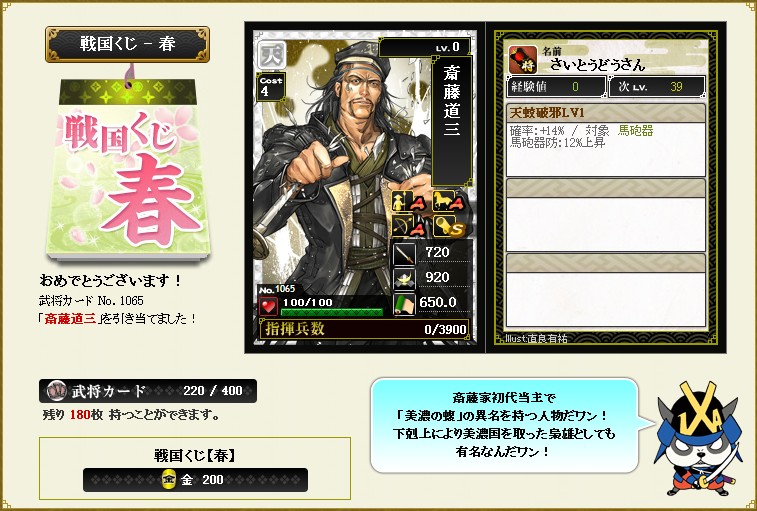
Task: Click the sword attack stat icon
Action: [404, 253]
